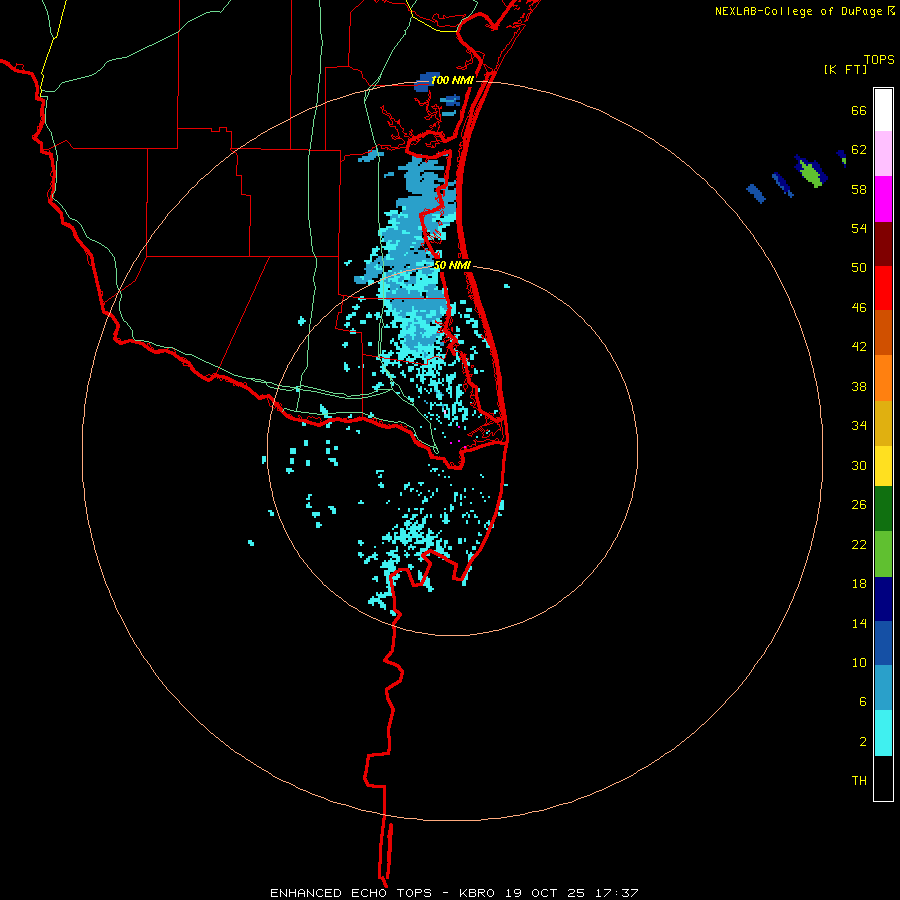Click the legend value '14'
Viewport: 900px width, 900px height.
point(859,623)
